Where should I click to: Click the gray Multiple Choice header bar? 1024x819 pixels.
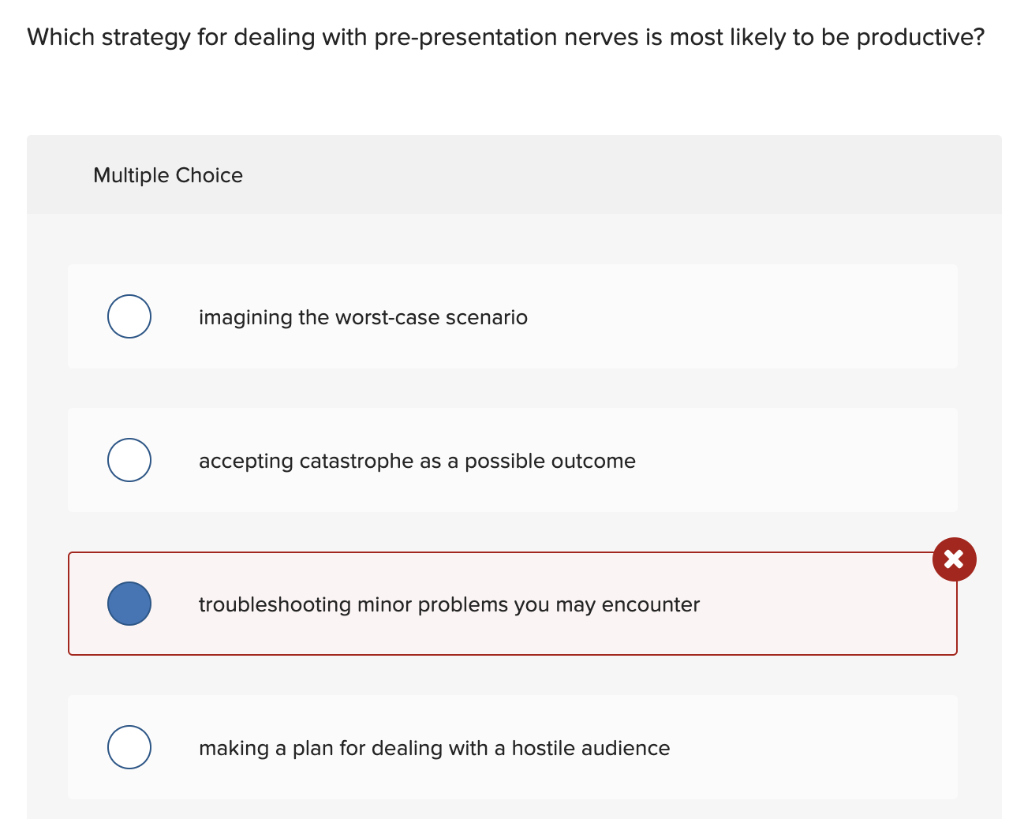pyautogui.click(x=512, y=174)
